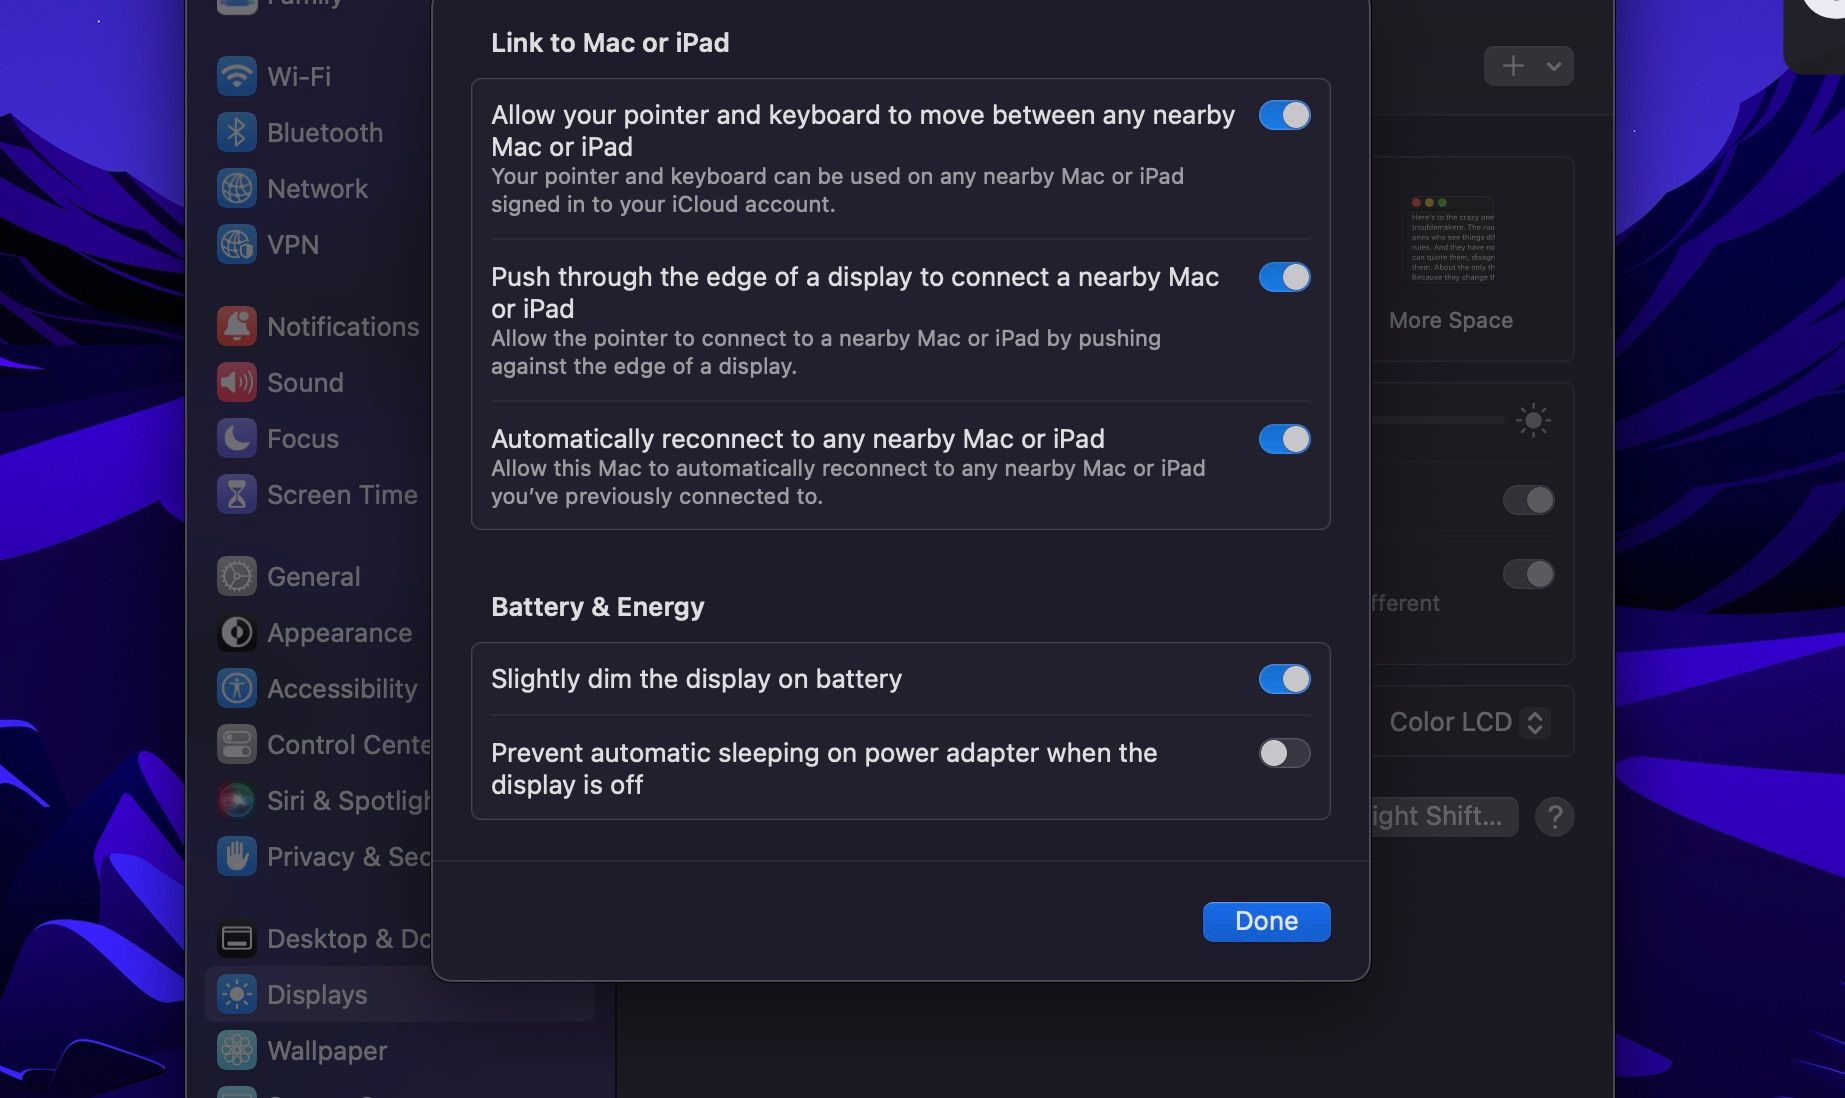Open the Night Shift settings button
Image resolution: width=1845 pixels, height=1098 pixels.
point(1440,817)
